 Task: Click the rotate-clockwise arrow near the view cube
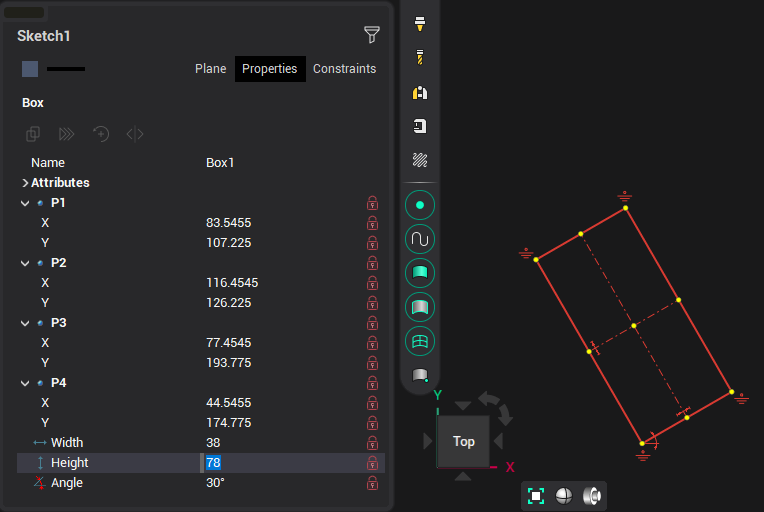(x=505, y=413)
